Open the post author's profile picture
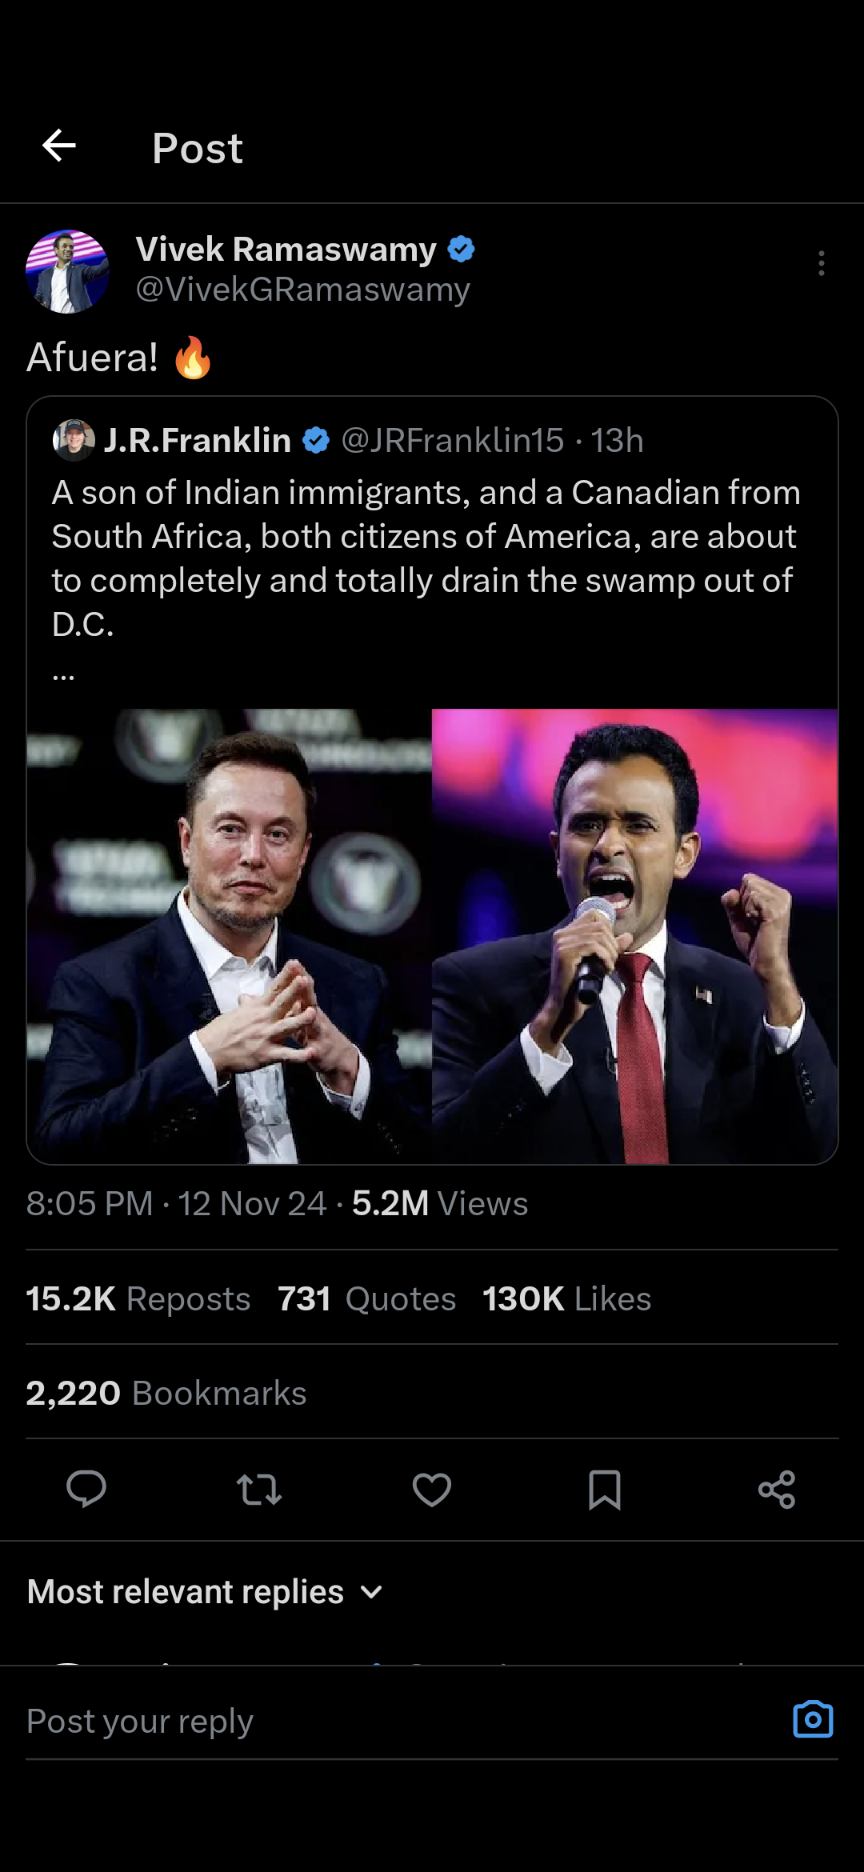Viewport: 864px width, 1872px height. [67, 271]
